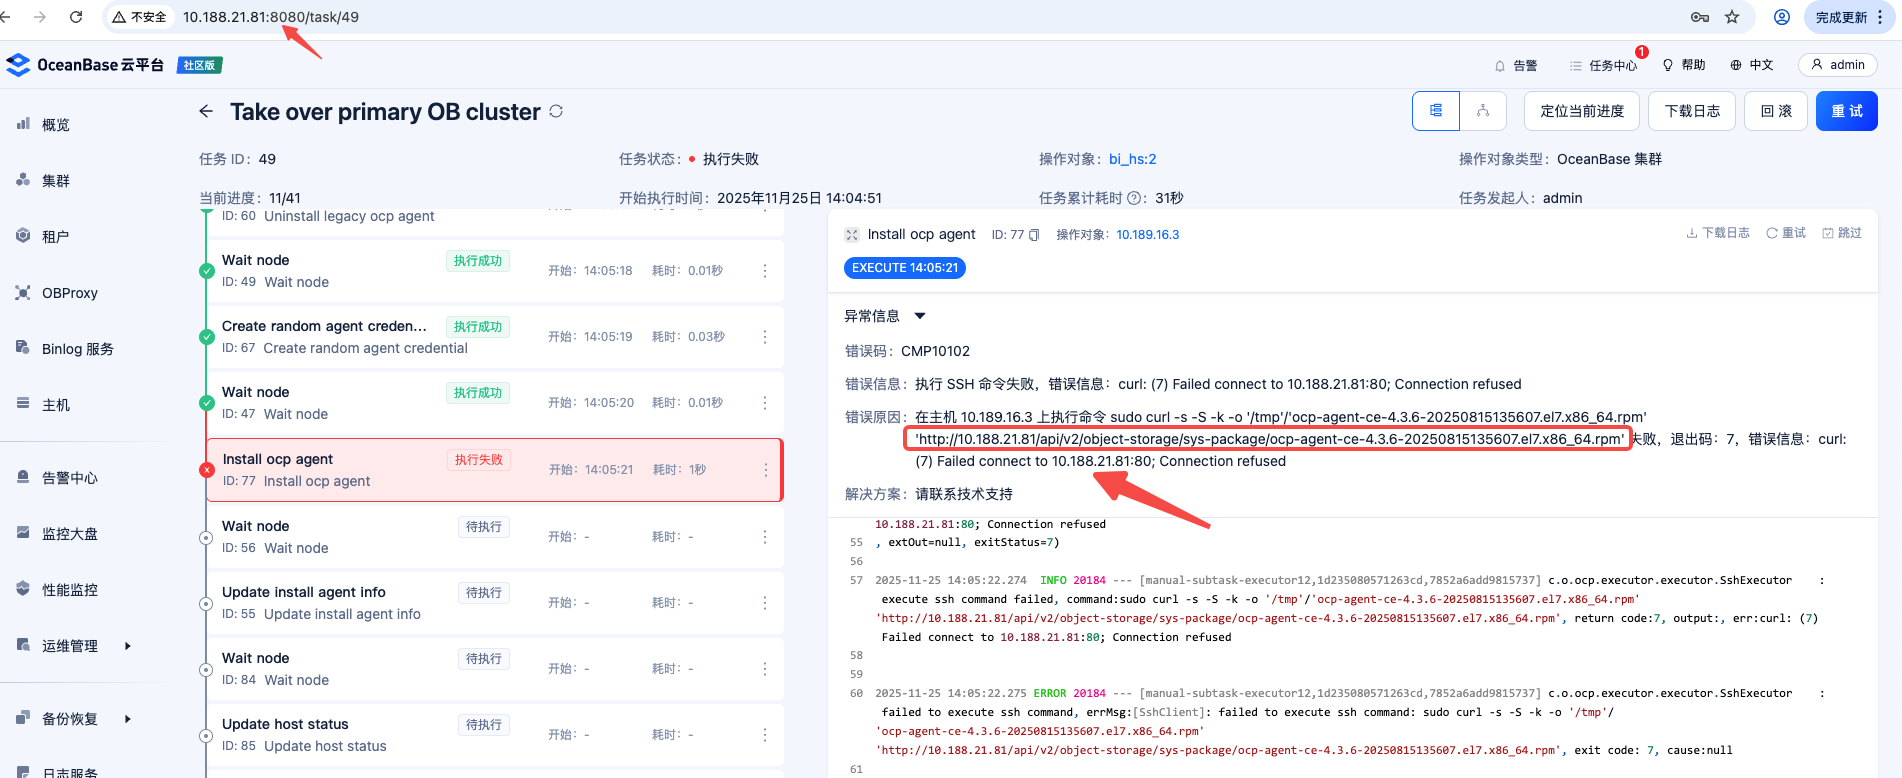Open the Task Center with red badge

coord(1603,65)
